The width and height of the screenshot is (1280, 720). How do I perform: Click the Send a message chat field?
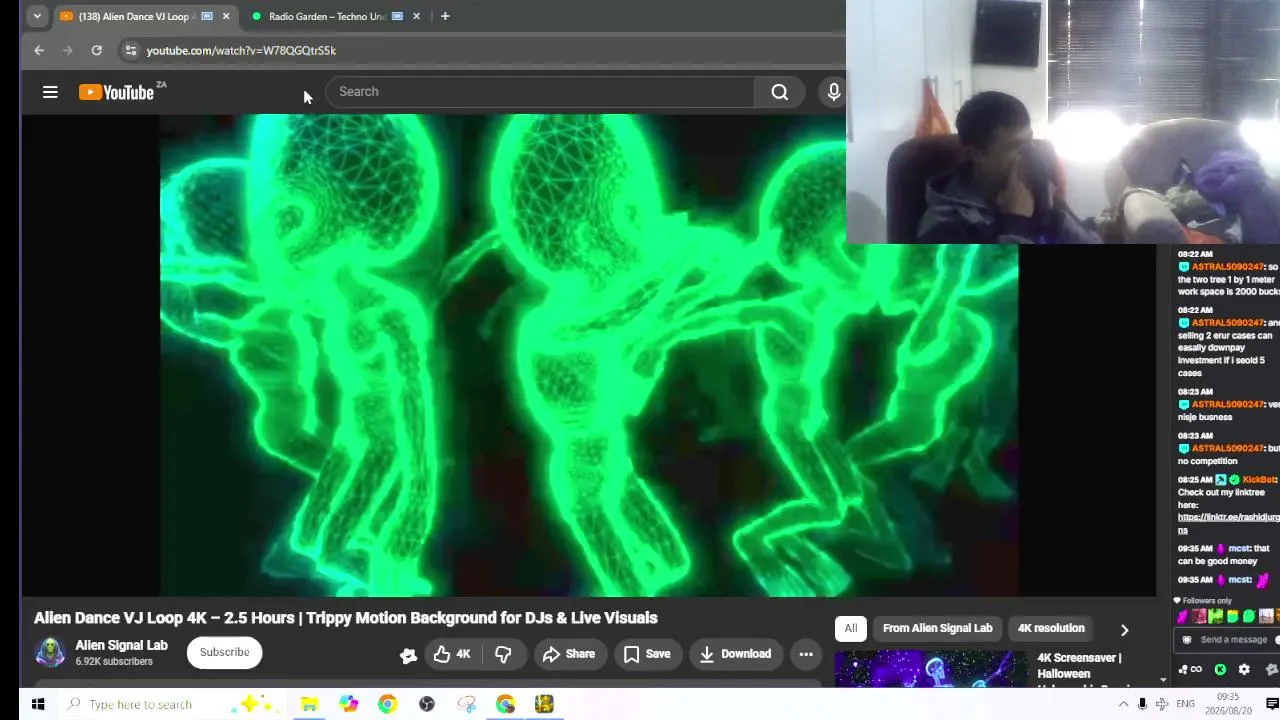click(1233, 640)
